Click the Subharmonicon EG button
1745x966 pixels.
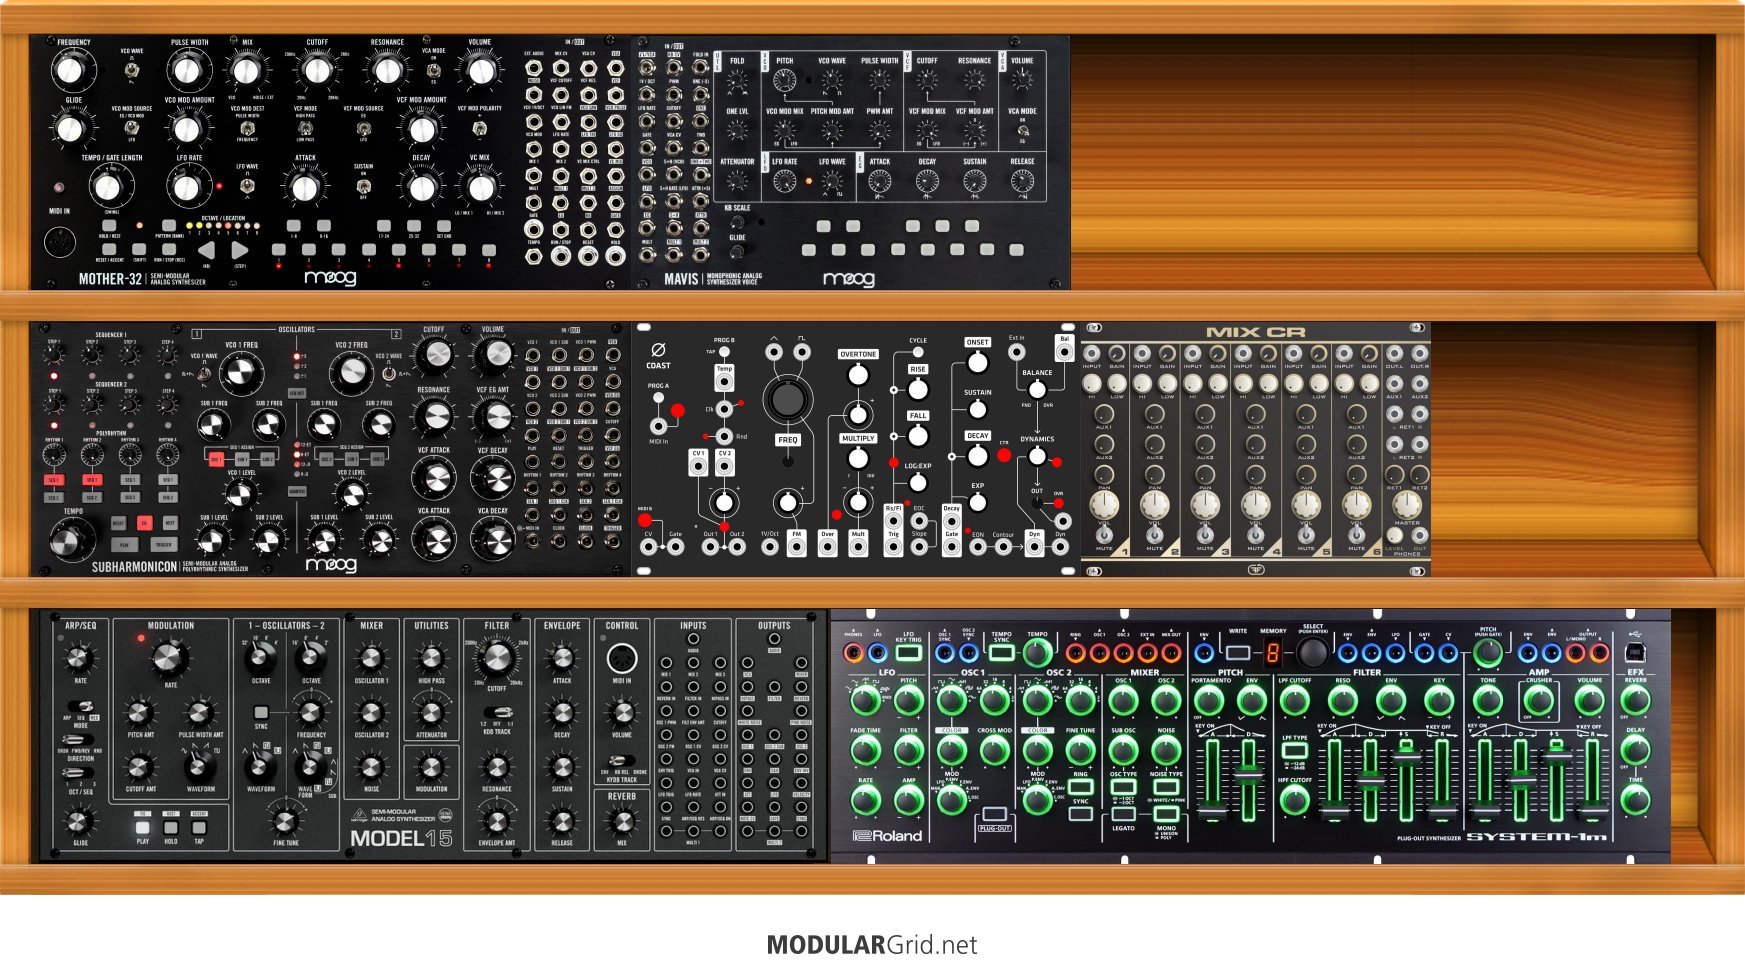point(144,523)
